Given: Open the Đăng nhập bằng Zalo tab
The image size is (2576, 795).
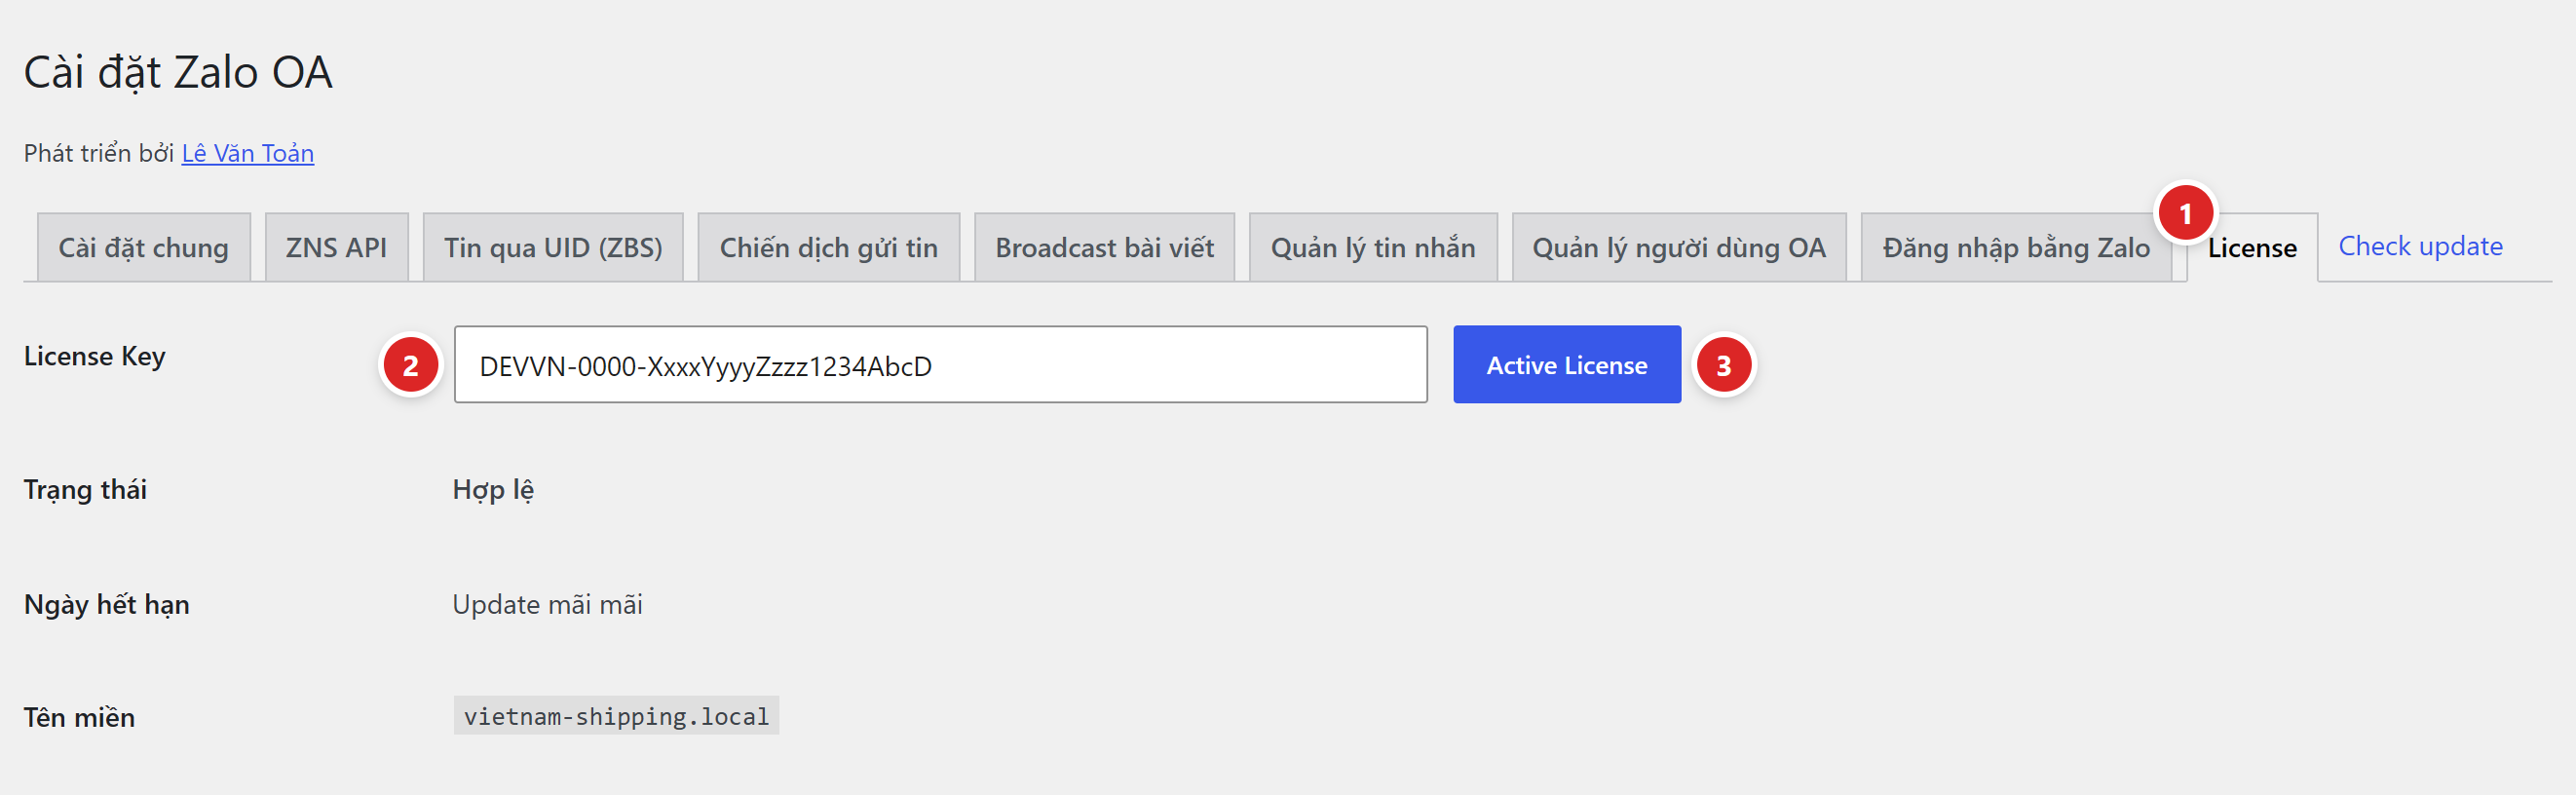Looking at the screenshot, I should coord(2016,247).
